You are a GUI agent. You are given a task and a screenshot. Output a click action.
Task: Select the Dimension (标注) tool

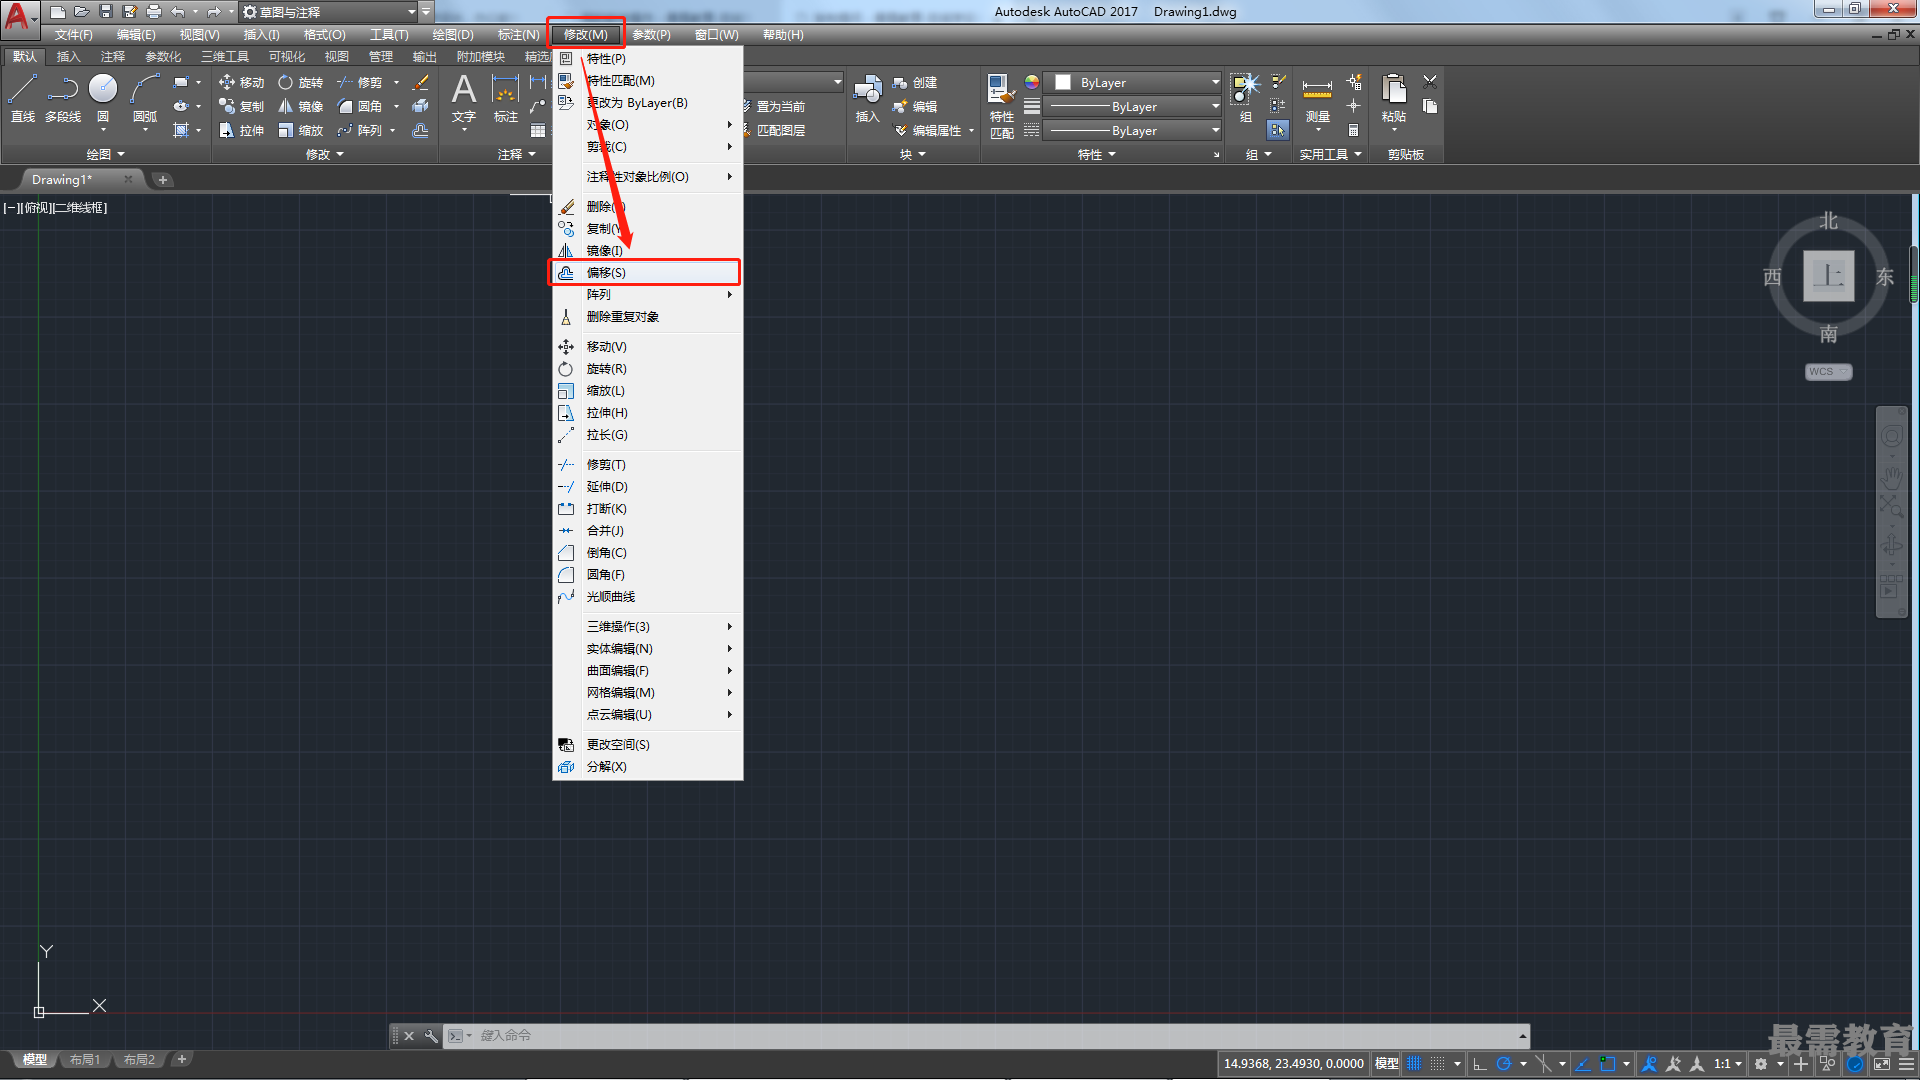pyautogui.click(x=506, y=98)
